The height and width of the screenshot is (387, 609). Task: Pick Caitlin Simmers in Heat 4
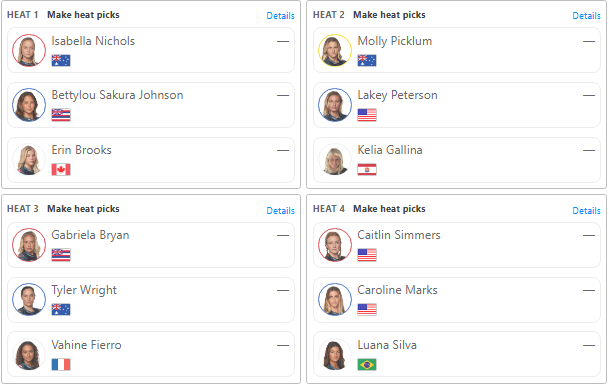point(457,245)
